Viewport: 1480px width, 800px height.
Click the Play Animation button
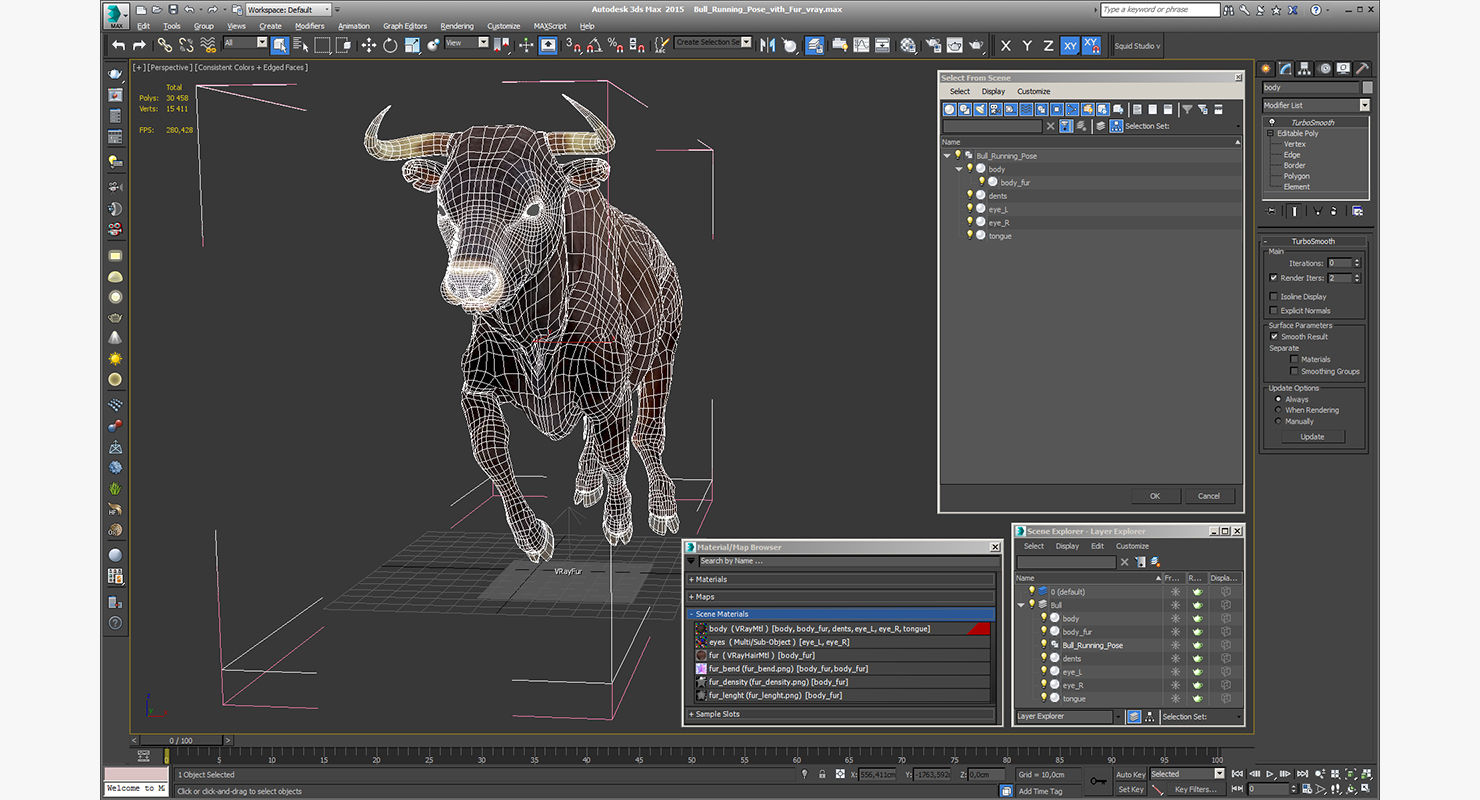(x=1270, y=774)
